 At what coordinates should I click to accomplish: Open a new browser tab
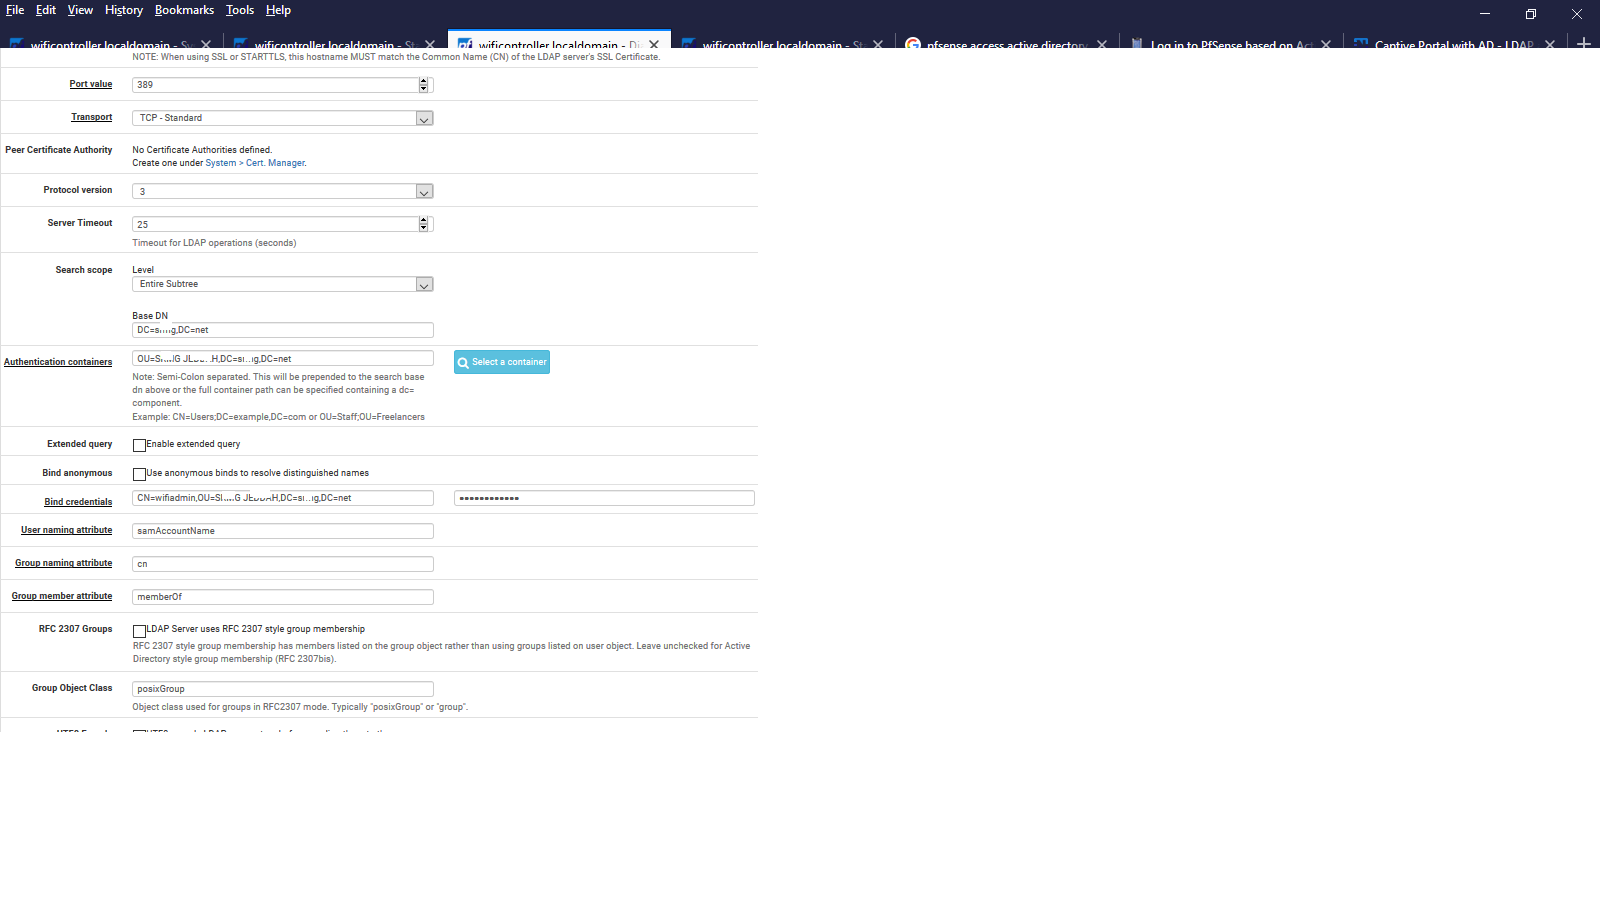tap(1584, 43)
